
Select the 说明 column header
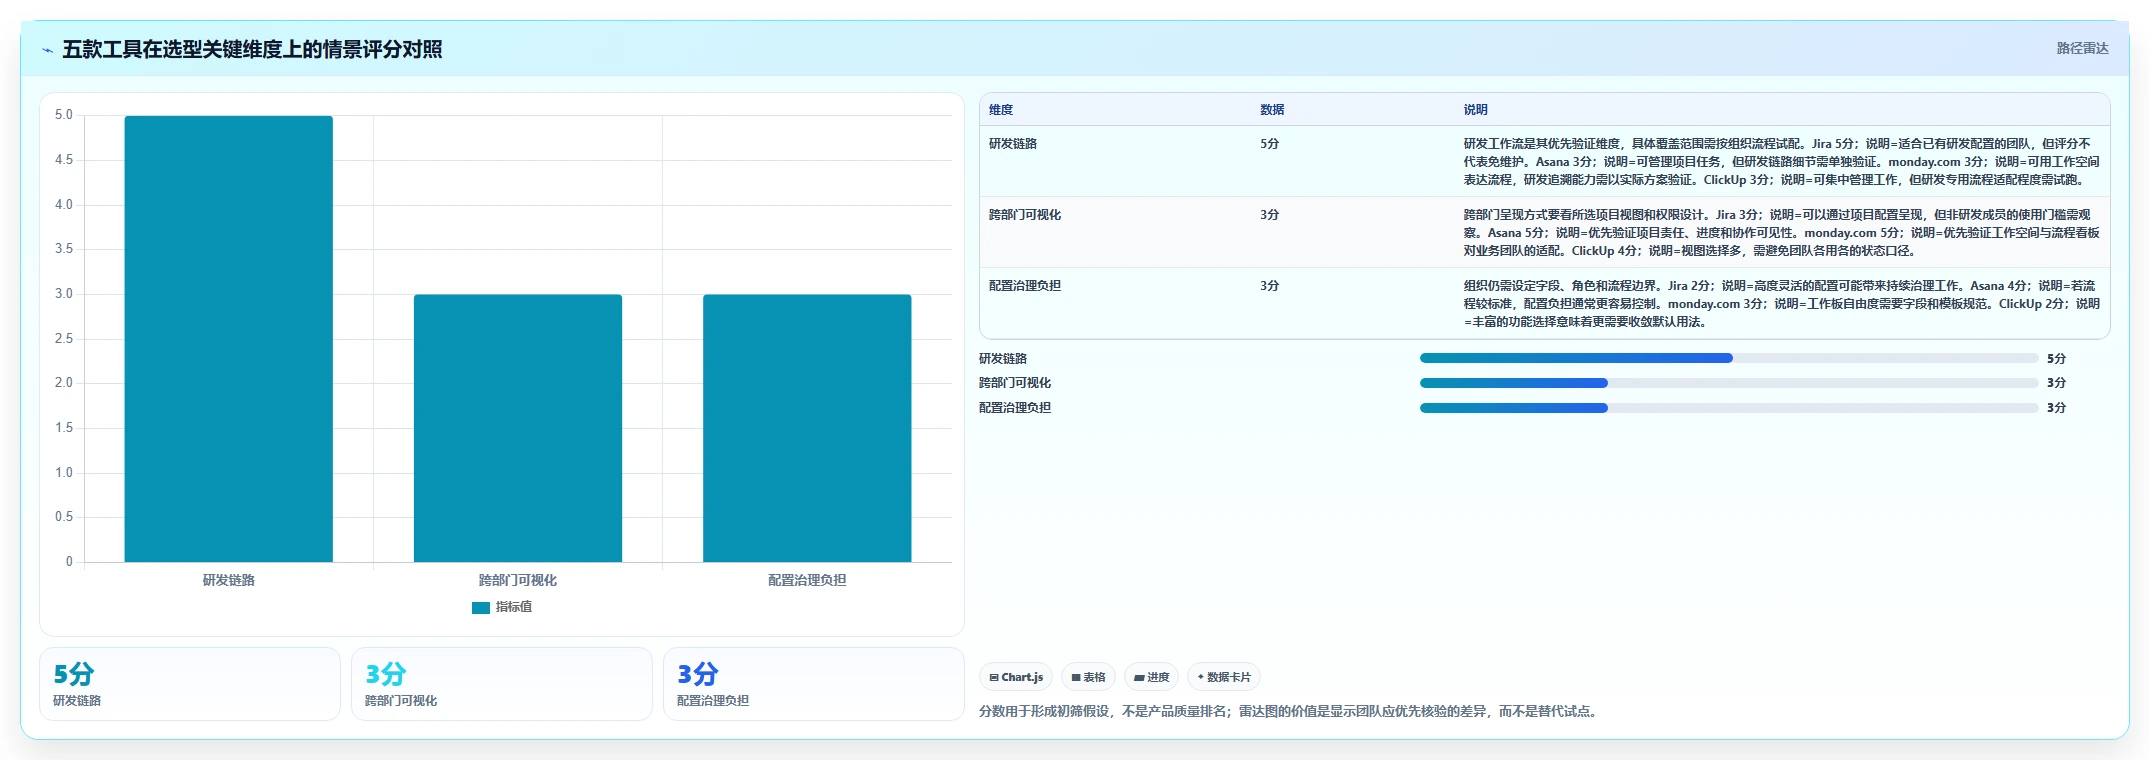[x=1476, y=110]
